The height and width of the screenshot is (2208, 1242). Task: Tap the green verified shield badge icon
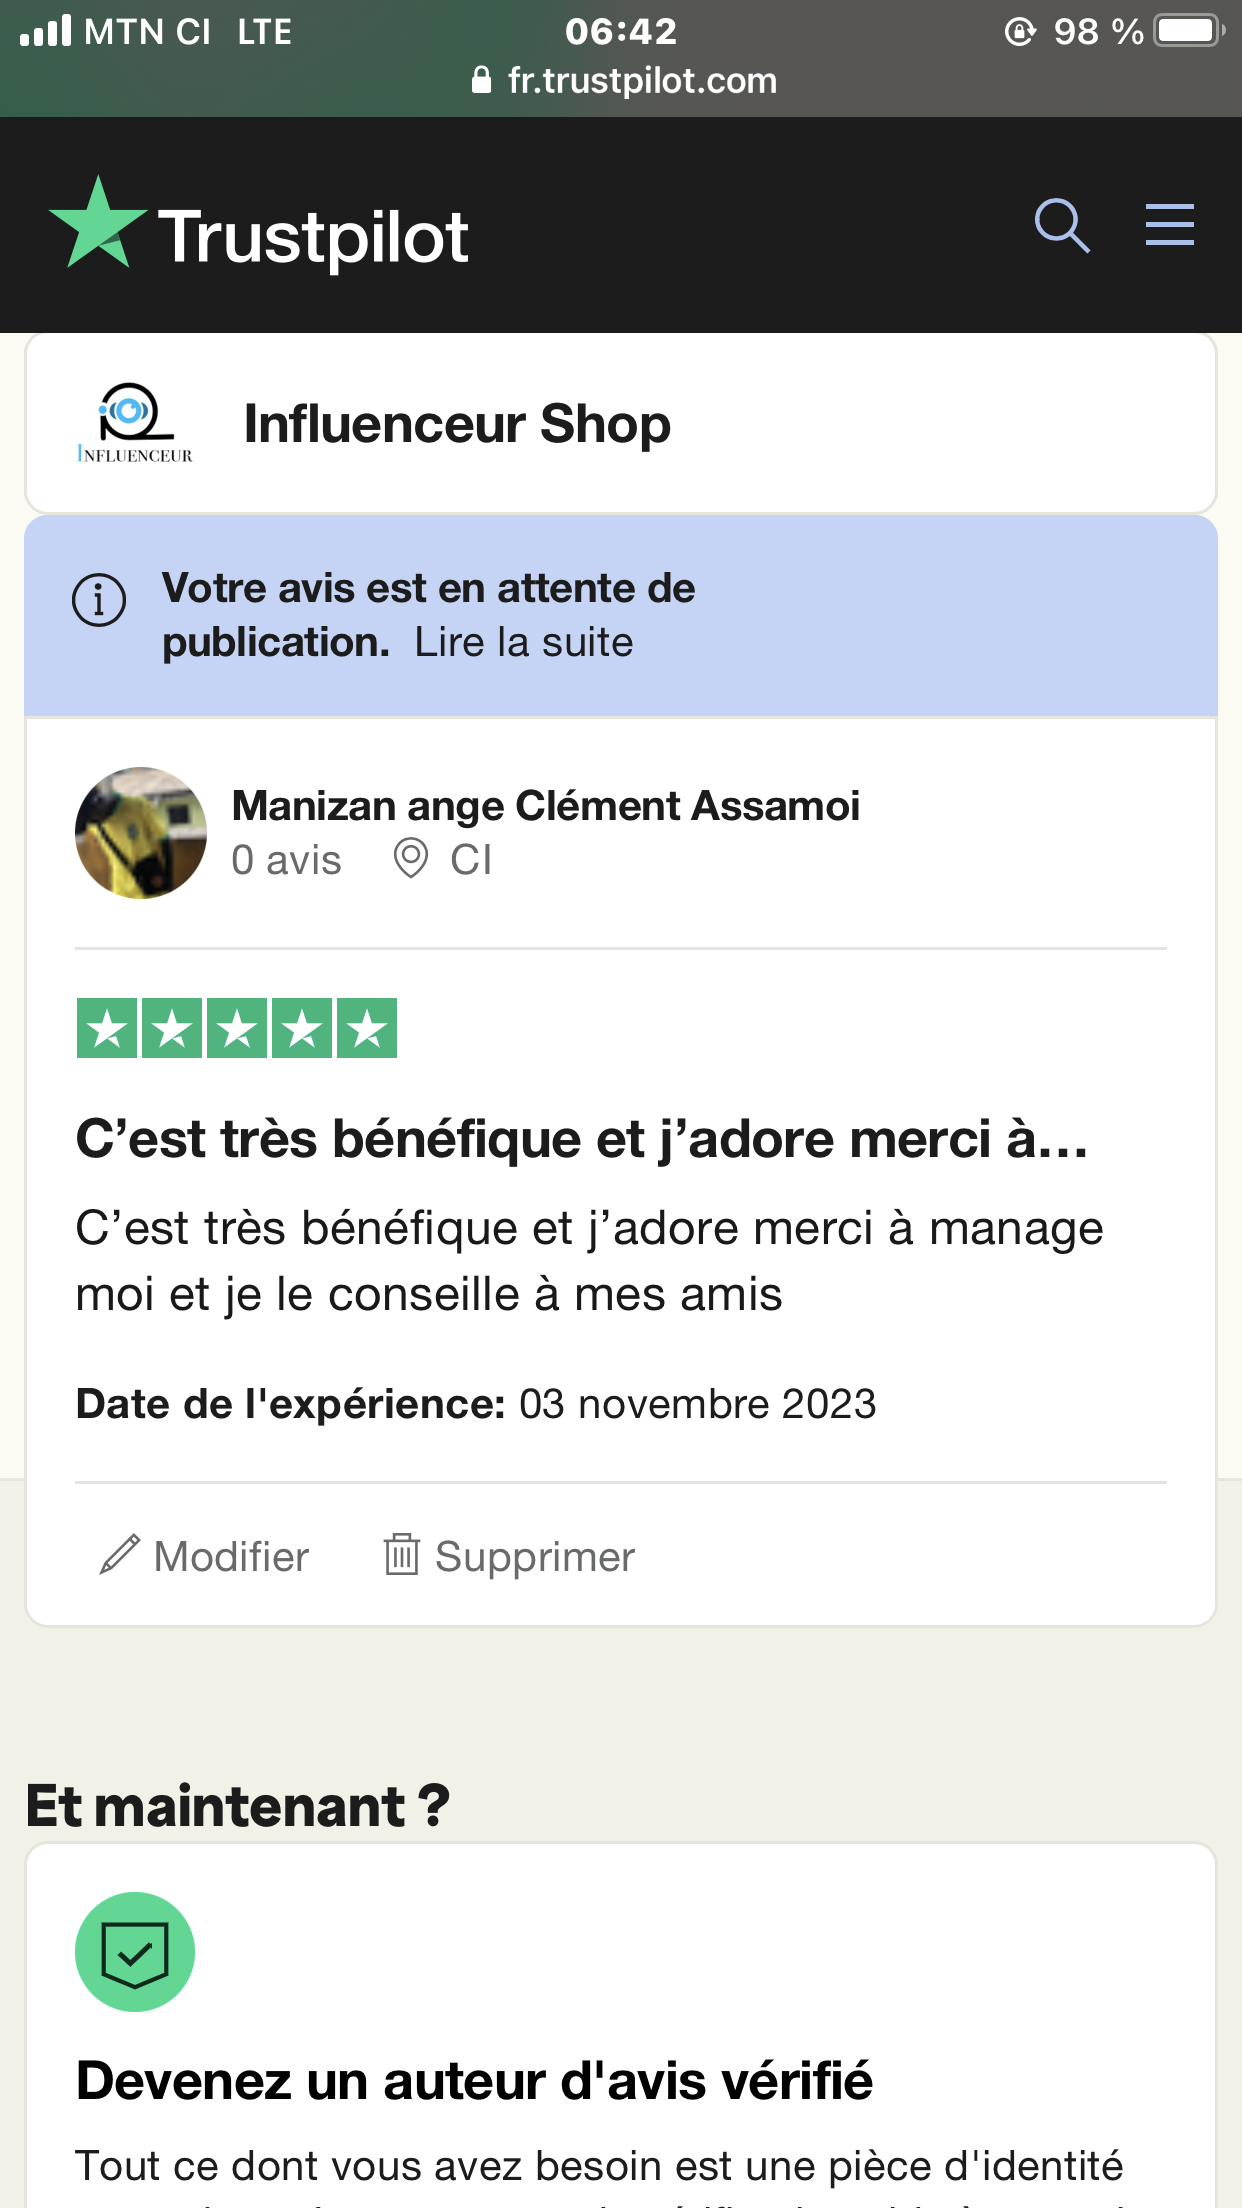tap(135, 1952)
